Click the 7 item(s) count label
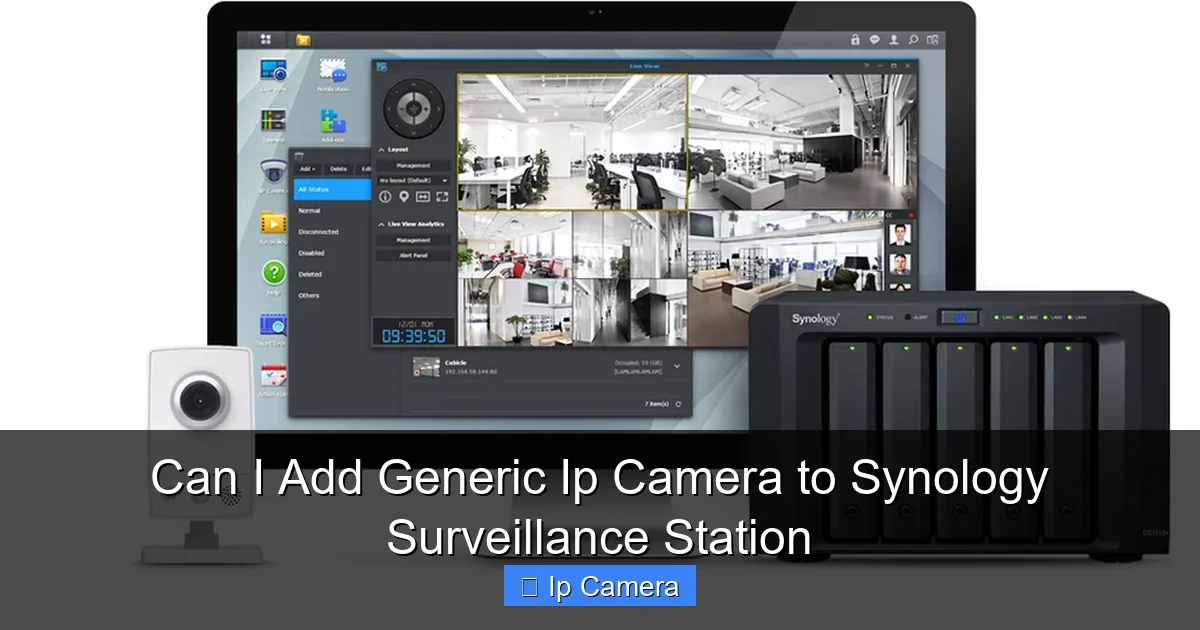 click(x=655, y=404)
